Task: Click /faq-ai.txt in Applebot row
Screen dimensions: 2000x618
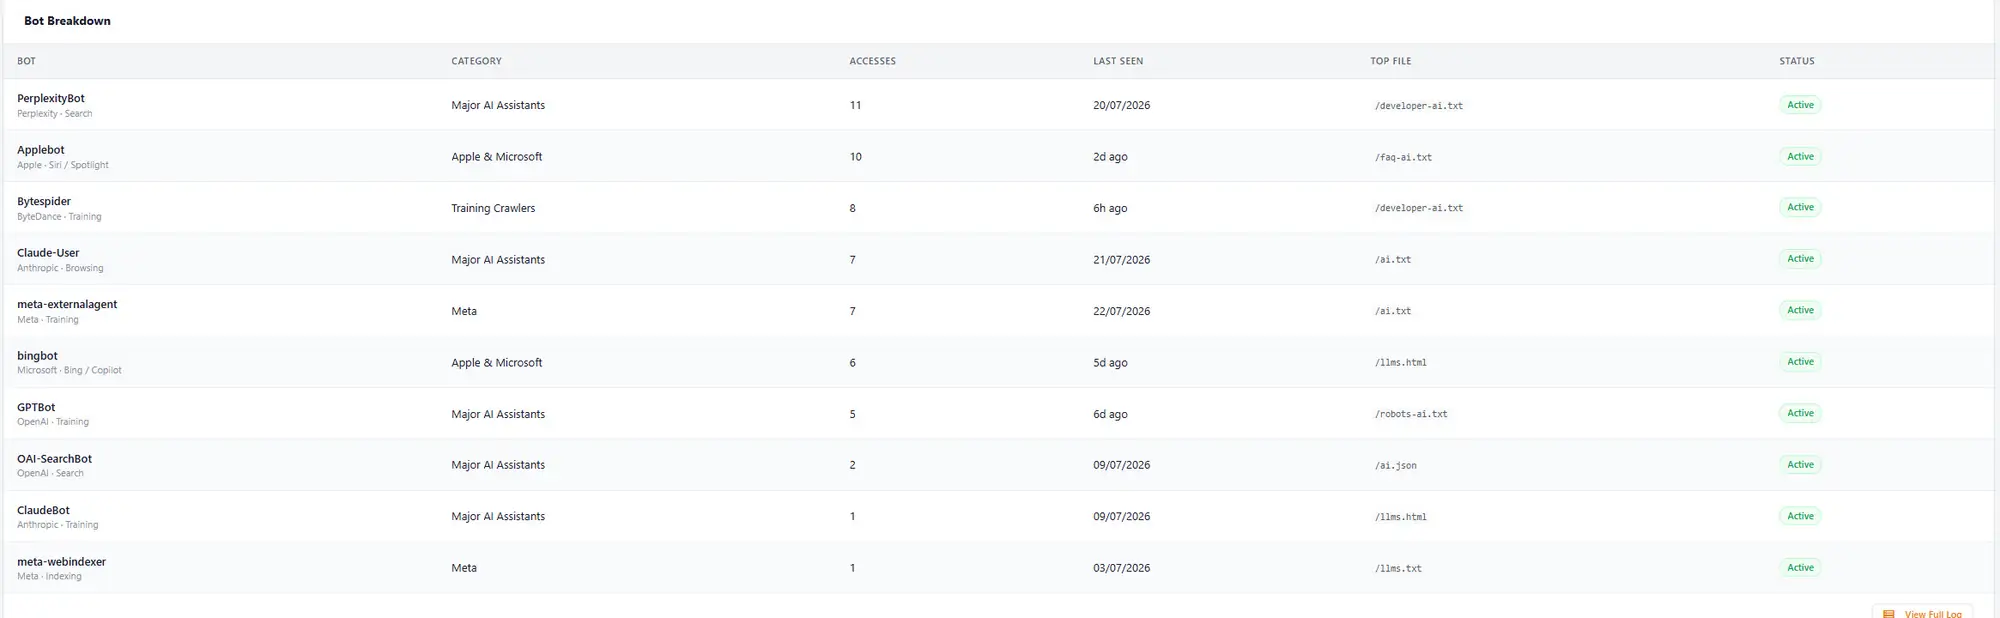Action: (1403, 157)
